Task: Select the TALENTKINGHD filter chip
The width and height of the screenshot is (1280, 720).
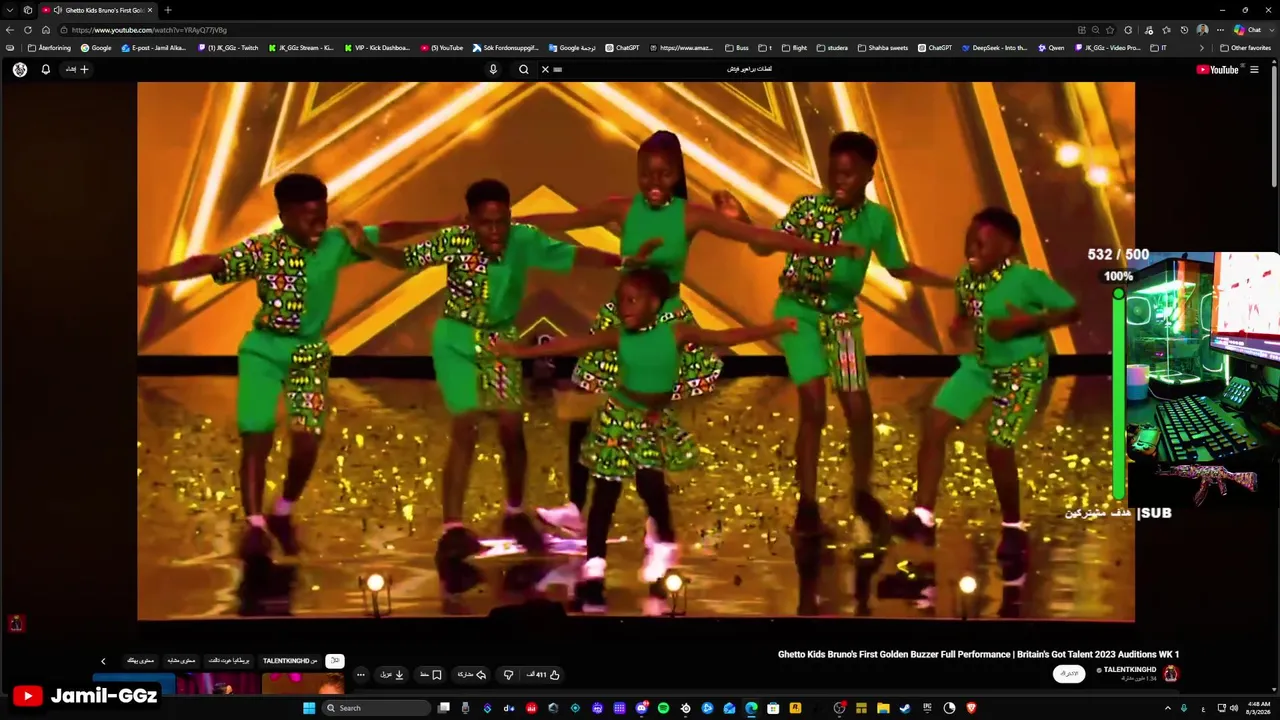Action: (290, 661)
